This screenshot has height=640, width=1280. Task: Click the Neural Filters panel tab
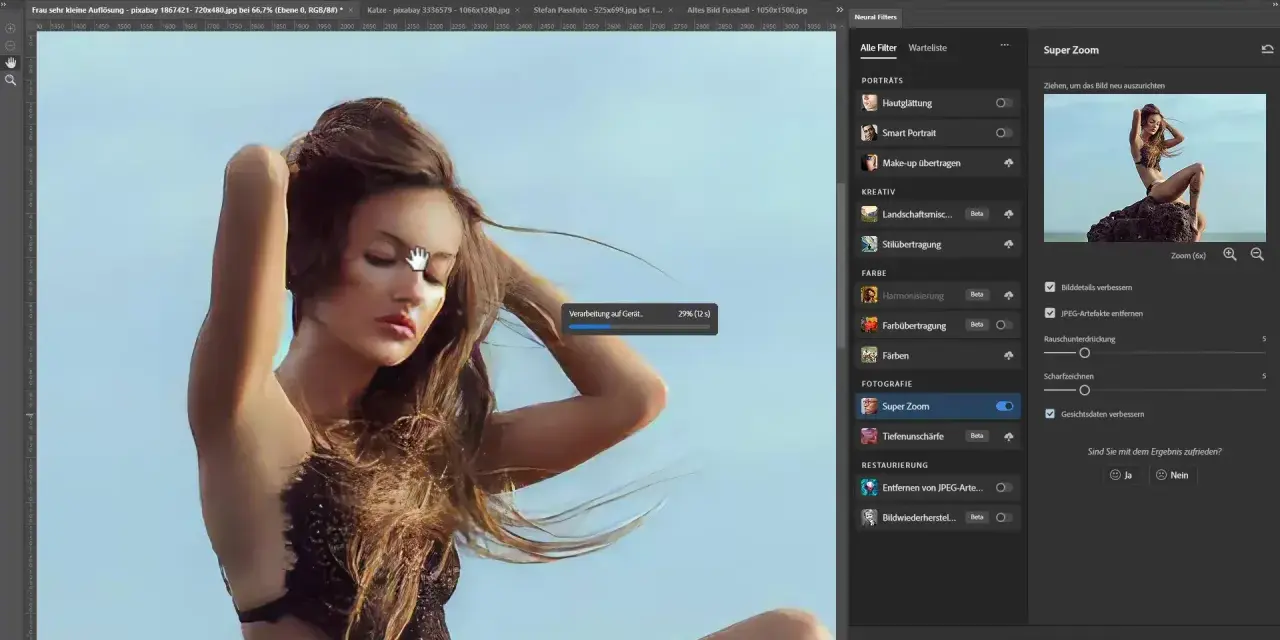pos(876,17)
